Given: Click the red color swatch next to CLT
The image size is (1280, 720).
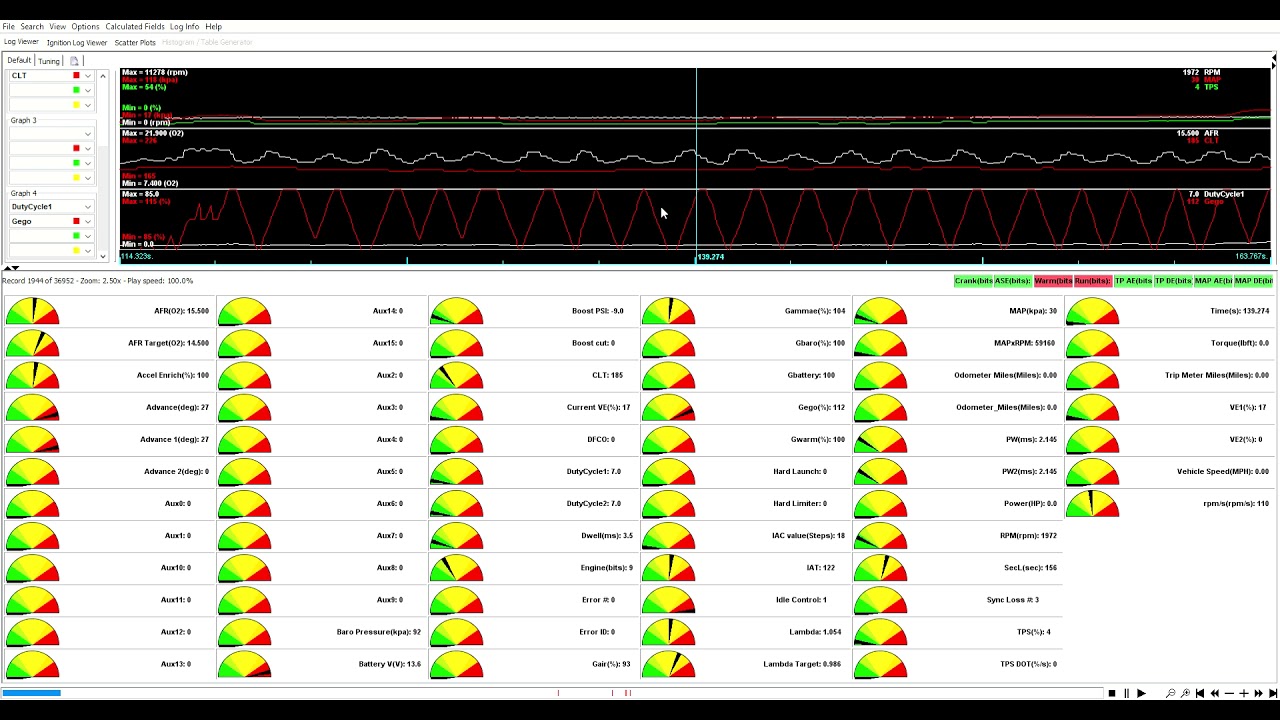Looking at the screenshot, I should pyautogui.click(x=76, y=76).
